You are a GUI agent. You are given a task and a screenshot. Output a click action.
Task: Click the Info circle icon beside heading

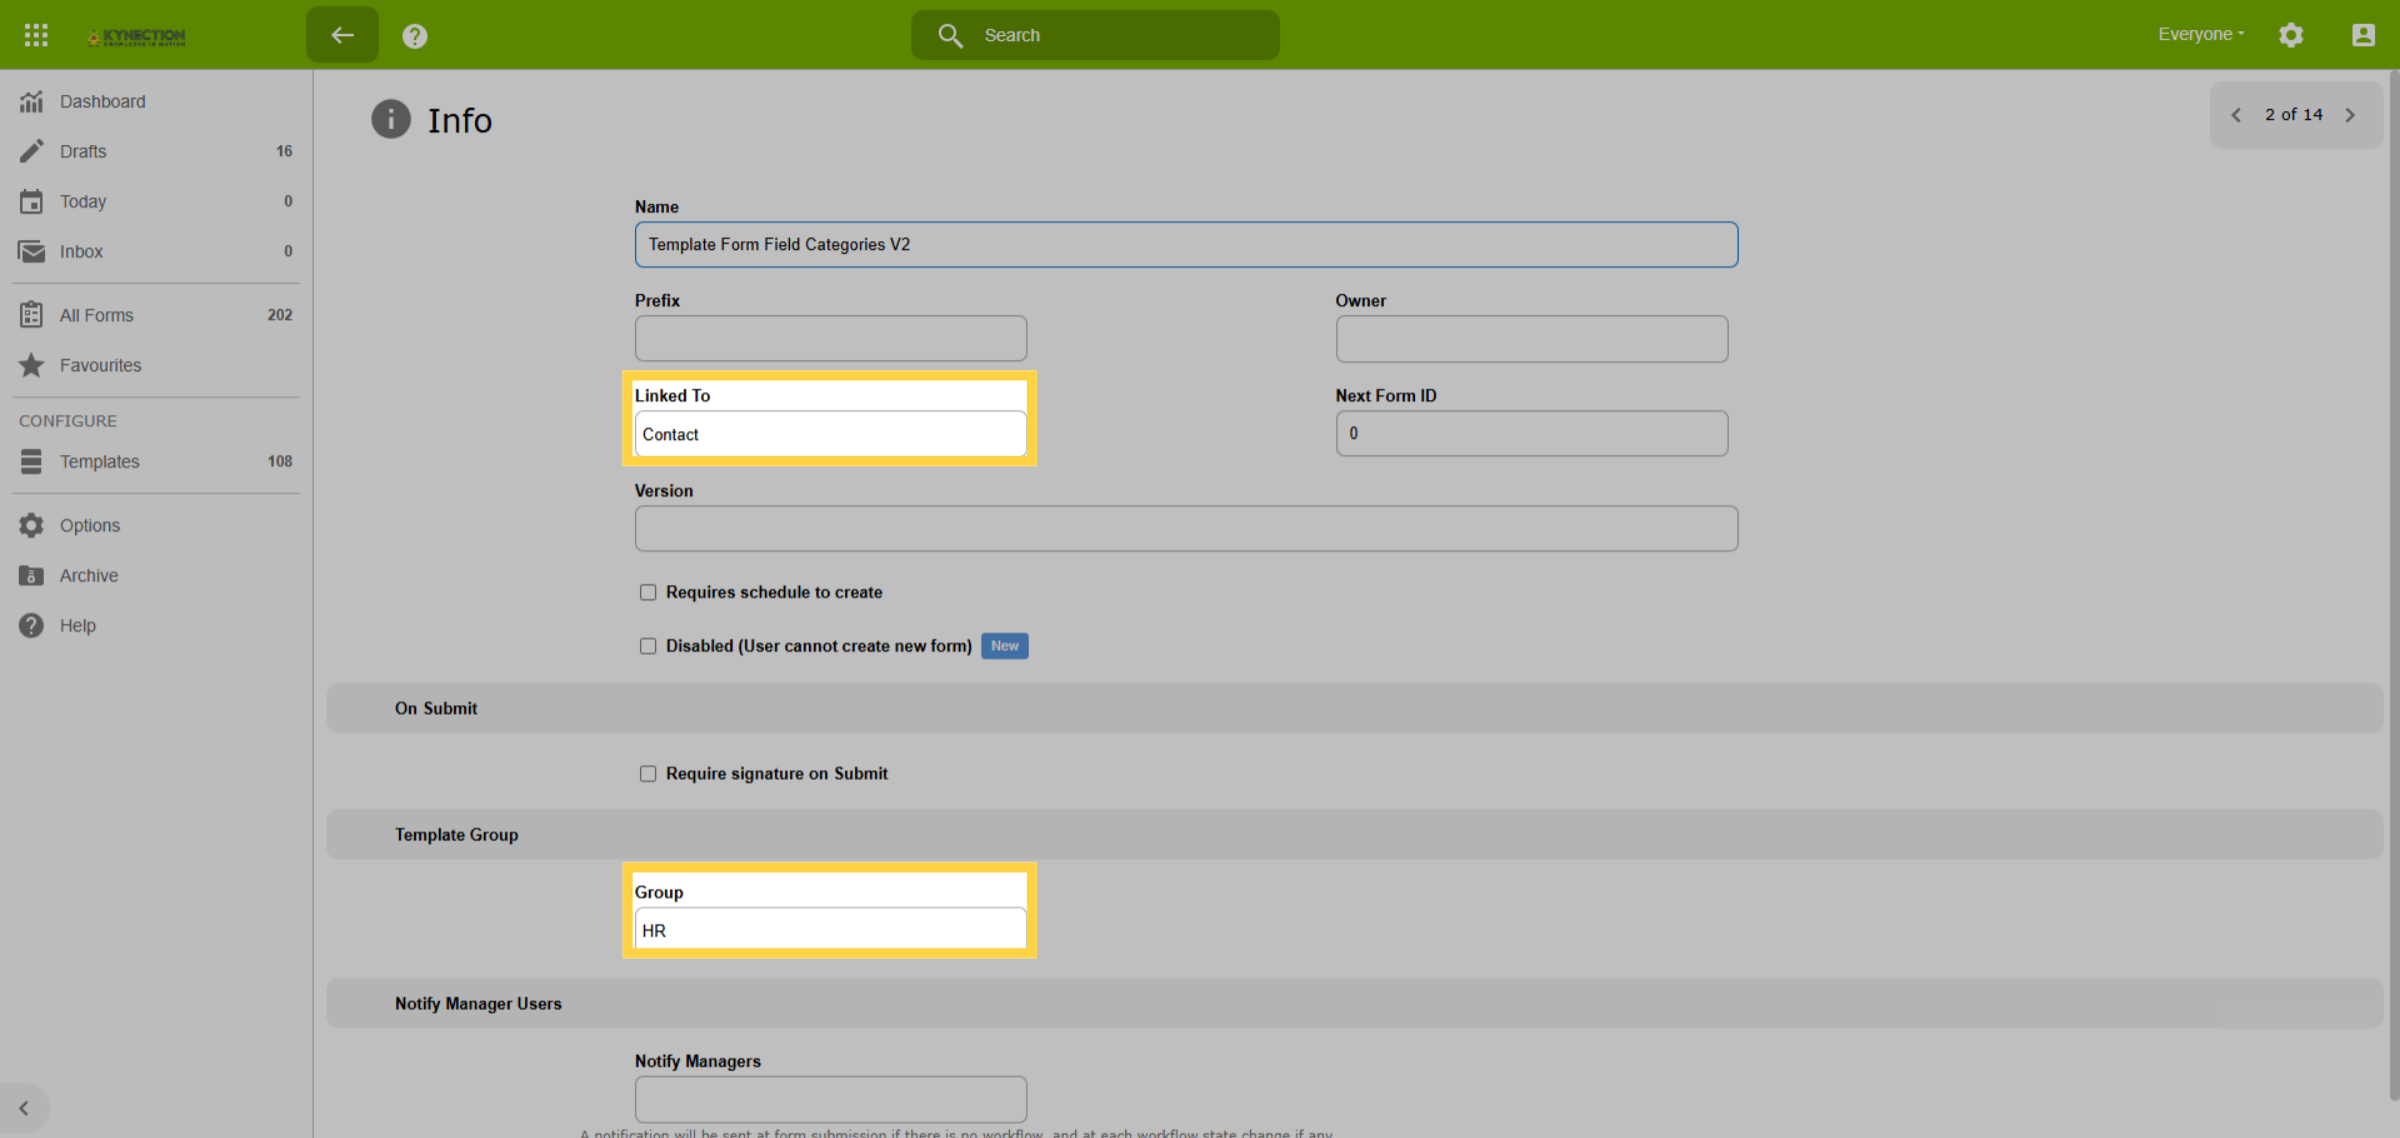pos(391,119)
